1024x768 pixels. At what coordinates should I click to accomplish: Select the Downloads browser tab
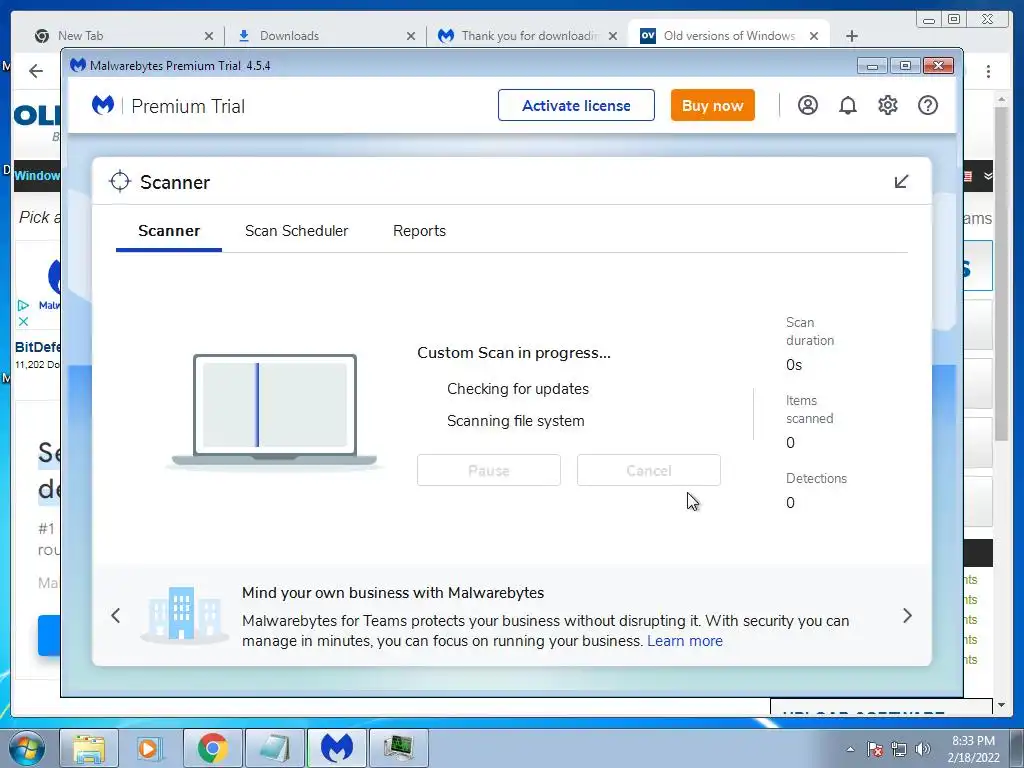pyautogui.click(x=325, y=36)
